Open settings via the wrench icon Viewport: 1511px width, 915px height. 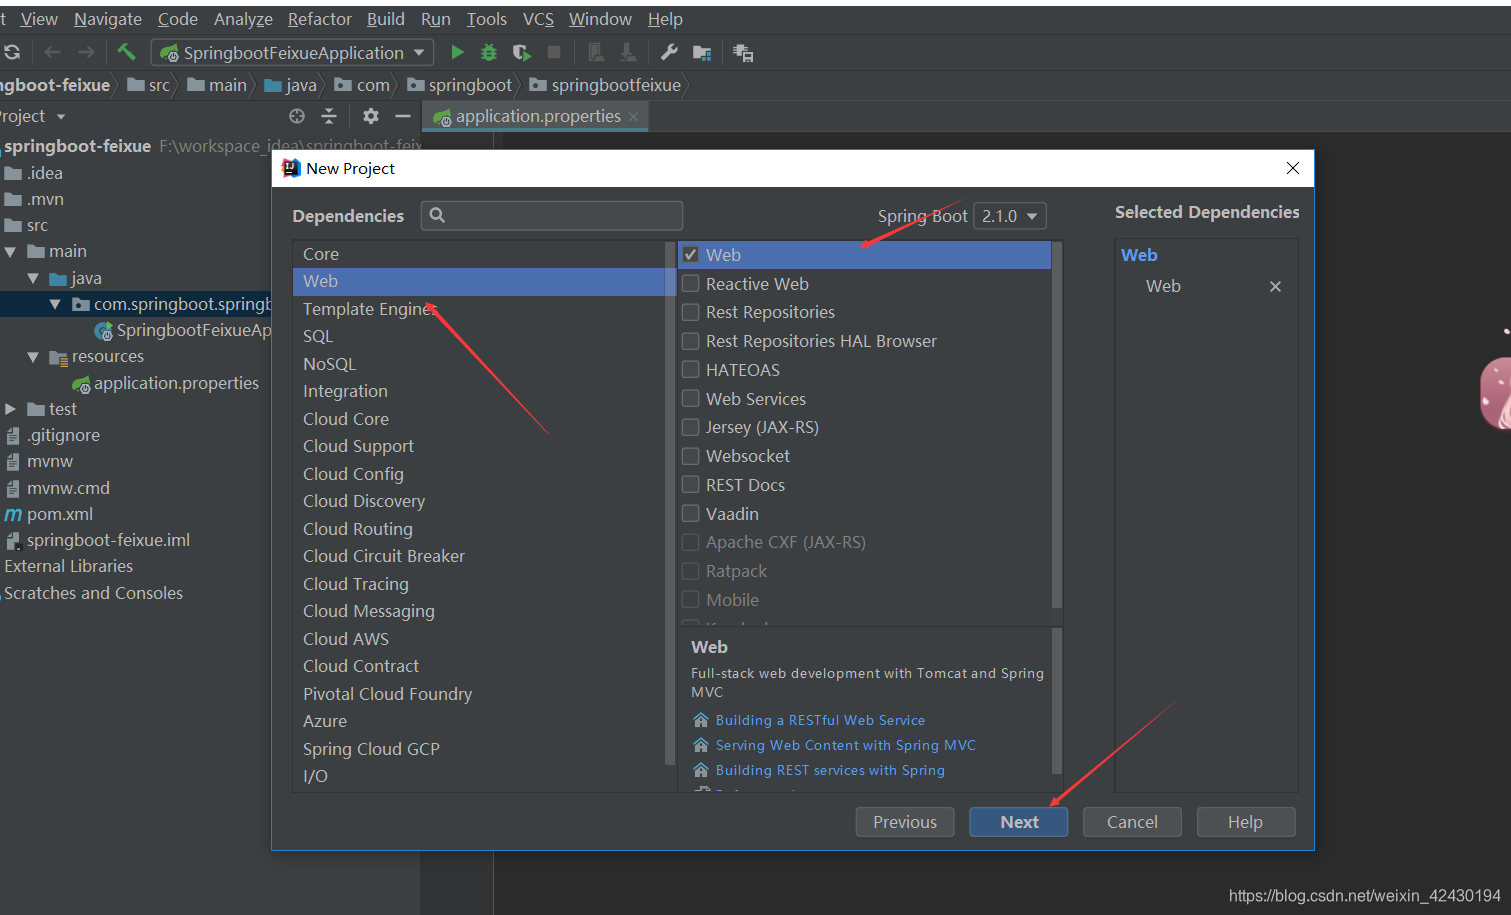click(669, 52)
